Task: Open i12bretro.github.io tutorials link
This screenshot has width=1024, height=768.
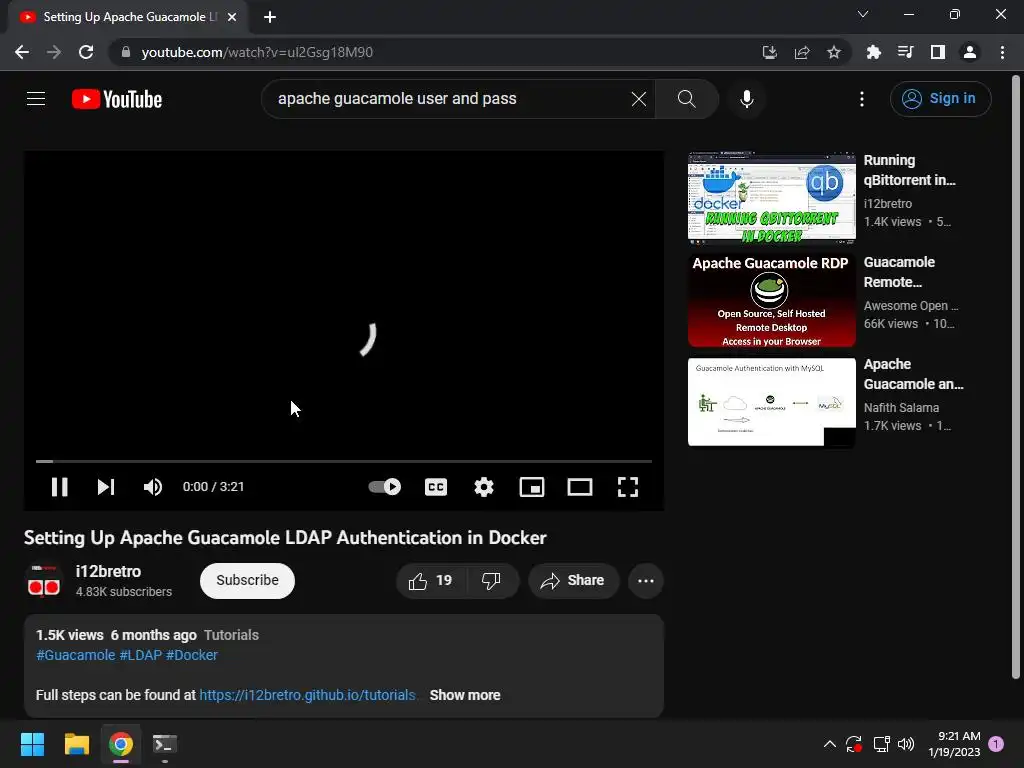Action: 308,695
